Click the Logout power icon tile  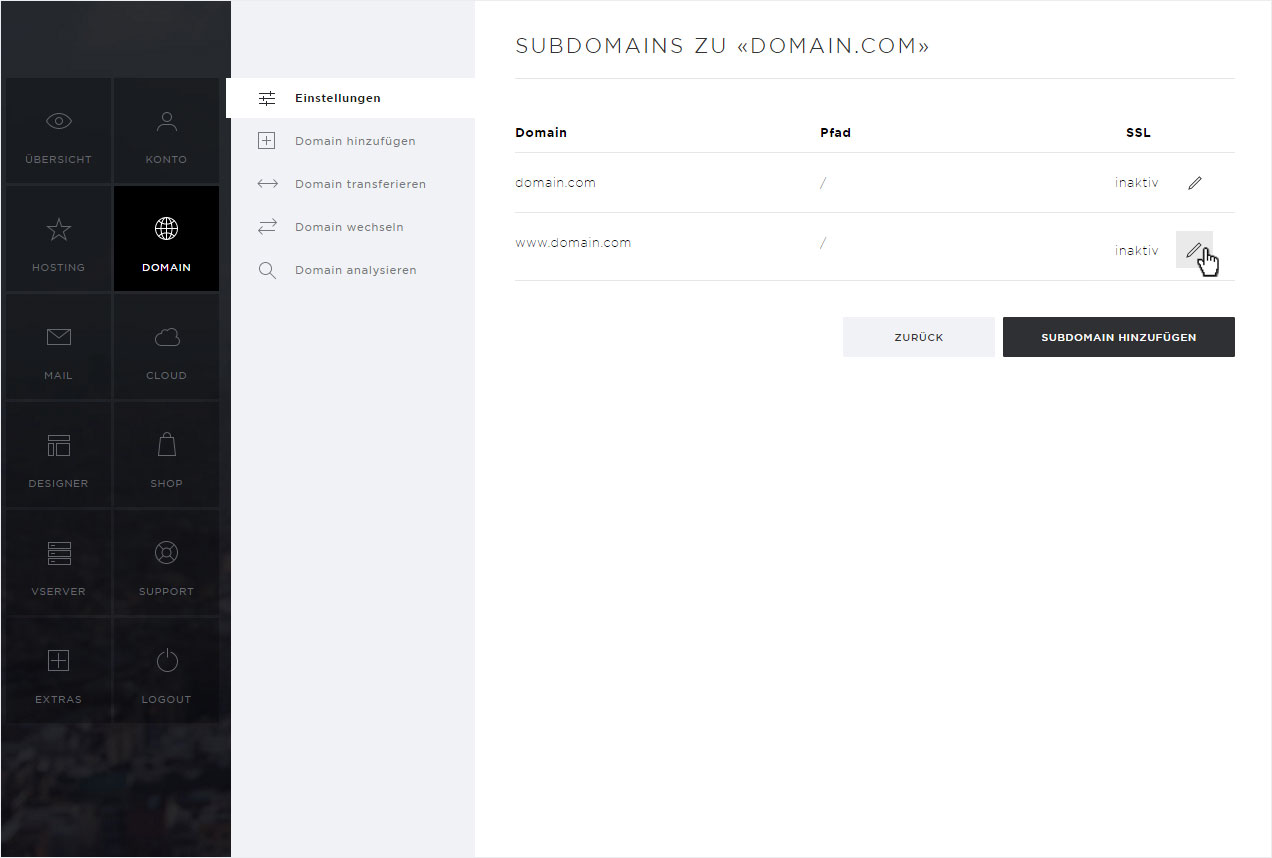[x=166, y=670]
